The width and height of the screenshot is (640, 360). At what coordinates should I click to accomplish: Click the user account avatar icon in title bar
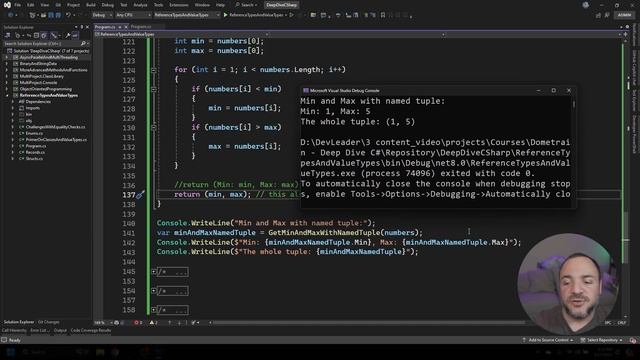pos(586,5)
